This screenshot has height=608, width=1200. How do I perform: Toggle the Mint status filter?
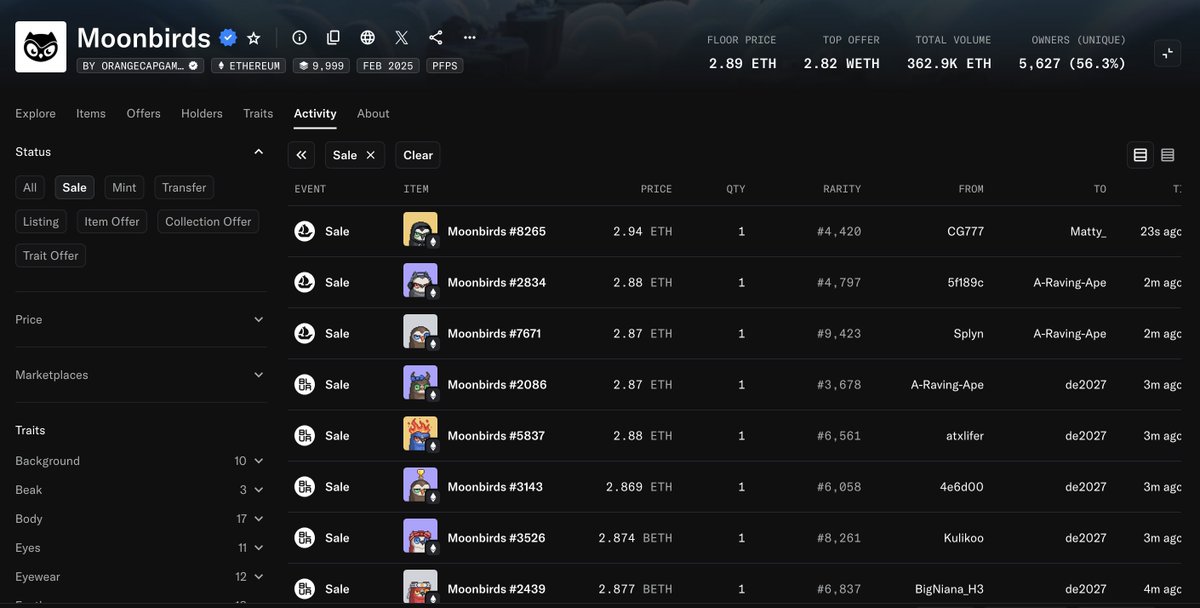pyautogui.click(x=124, y=187)
